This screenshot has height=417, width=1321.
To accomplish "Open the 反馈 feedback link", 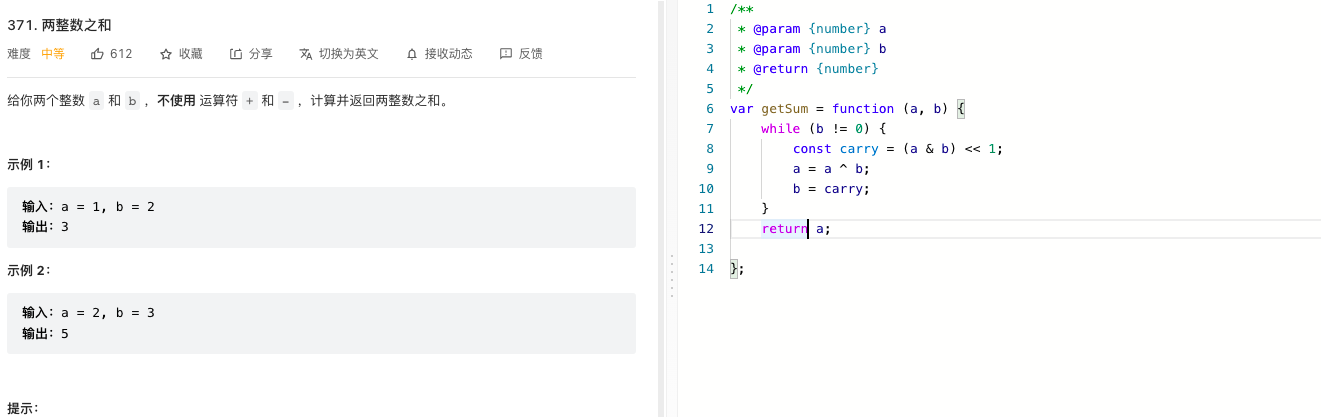I will 521,54.
